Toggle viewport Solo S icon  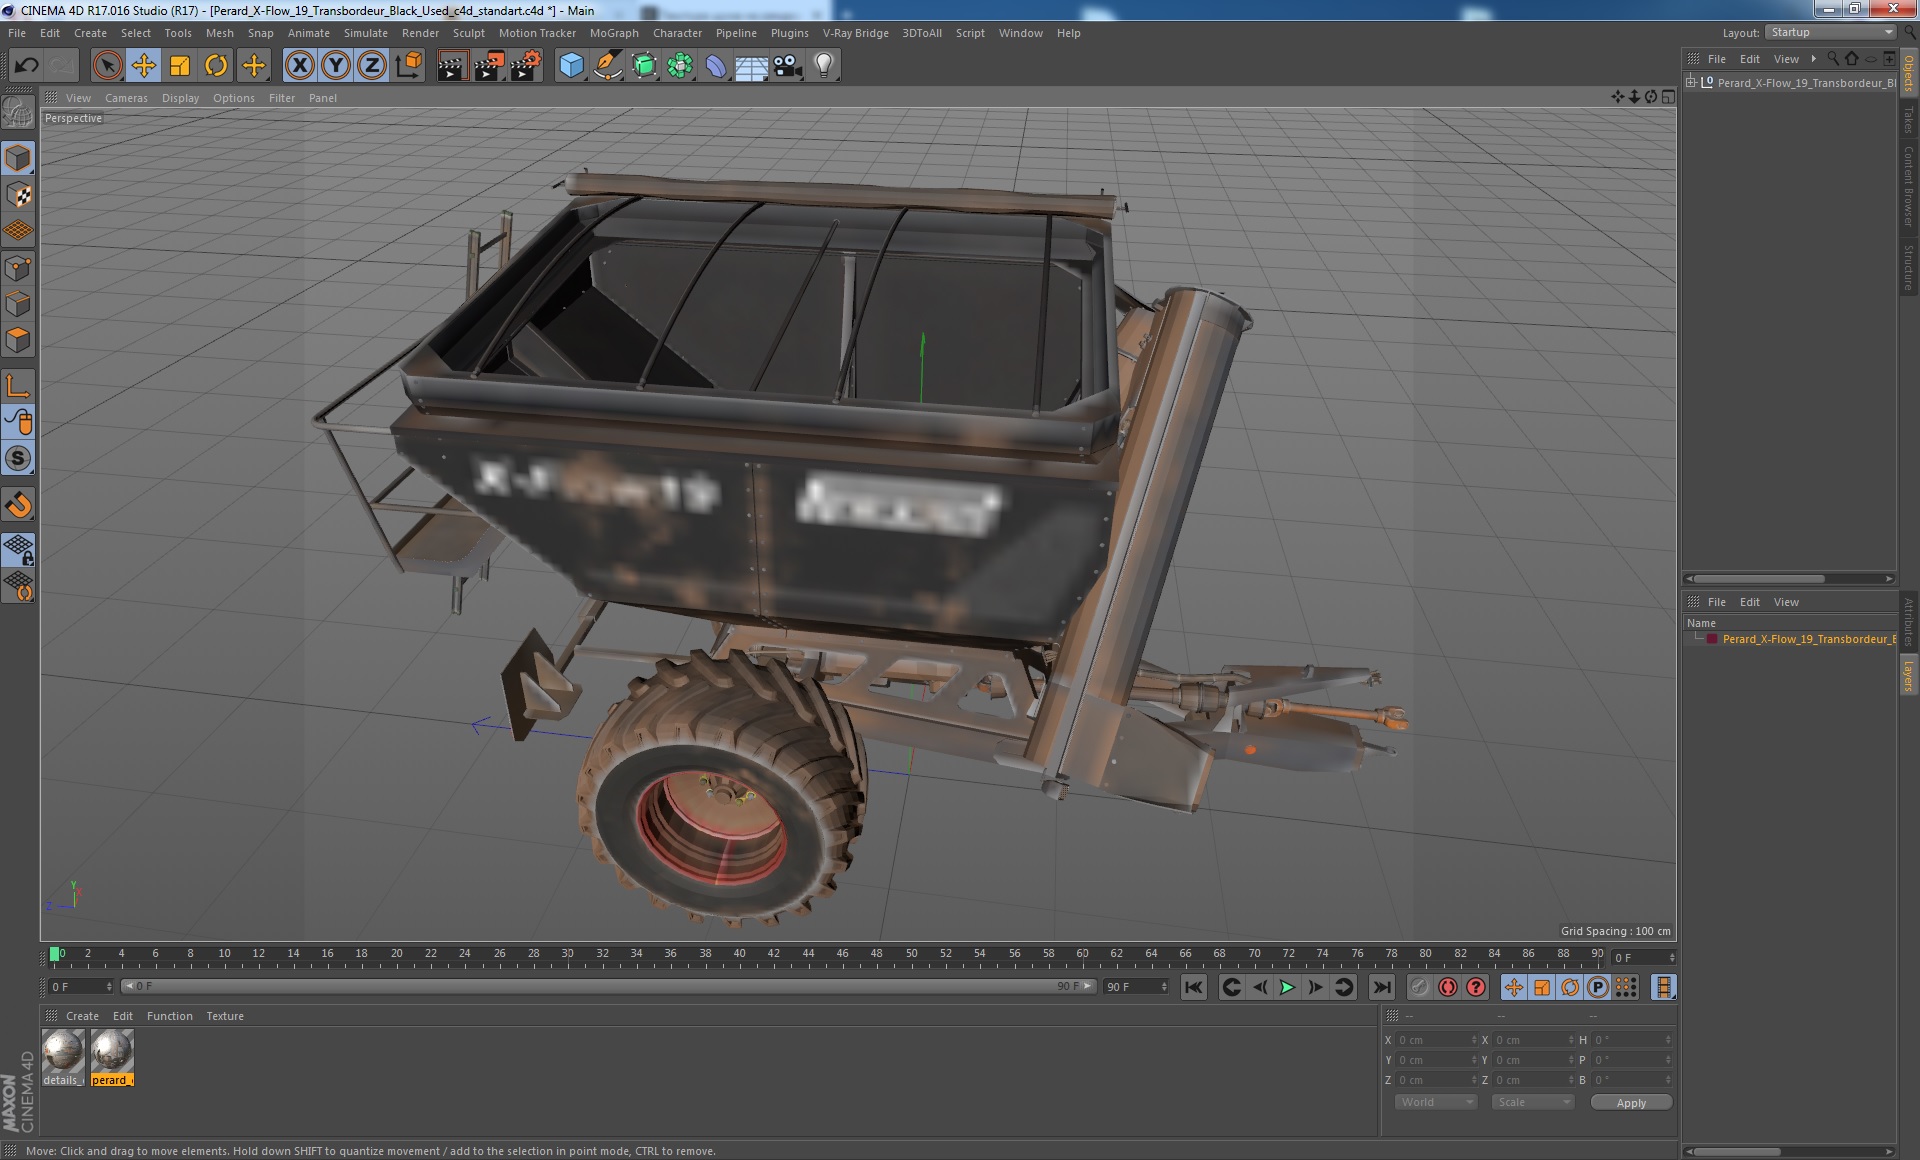click(18, 458)
